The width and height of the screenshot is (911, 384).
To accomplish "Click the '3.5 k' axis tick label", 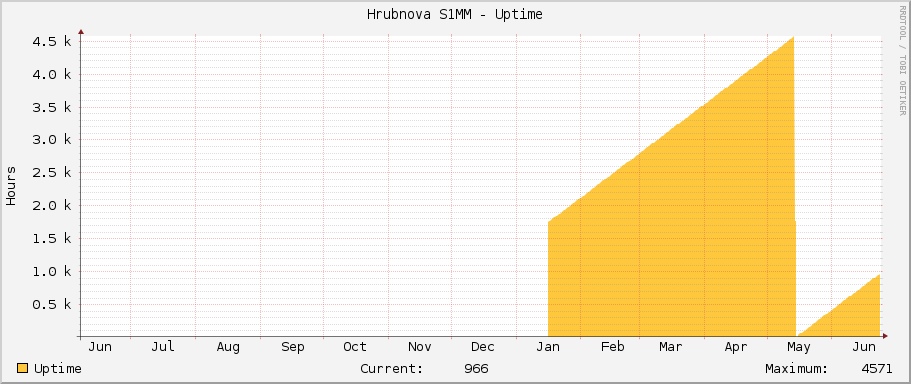I will click(x=52, y=107).
